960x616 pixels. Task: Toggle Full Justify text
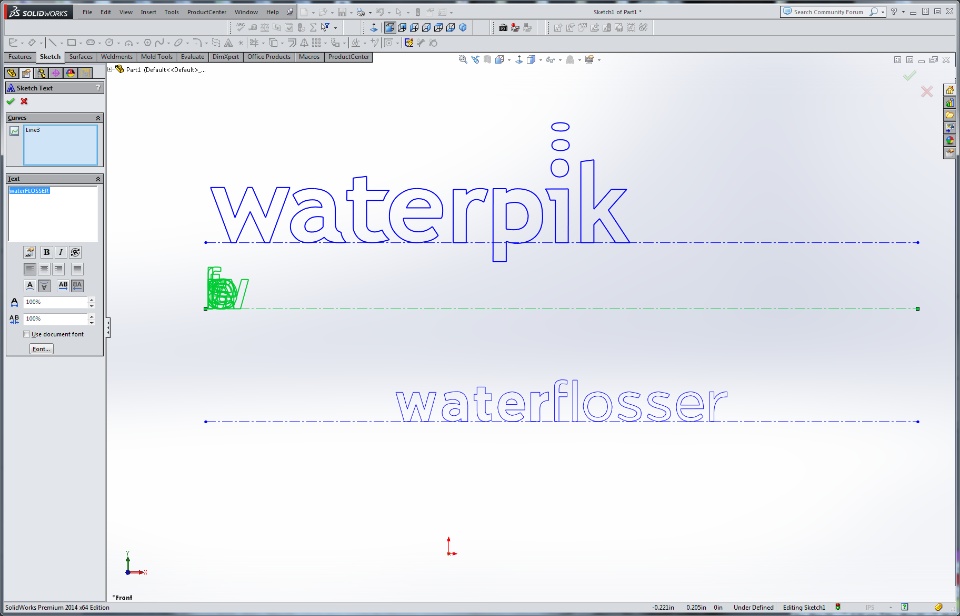point(77,269)
